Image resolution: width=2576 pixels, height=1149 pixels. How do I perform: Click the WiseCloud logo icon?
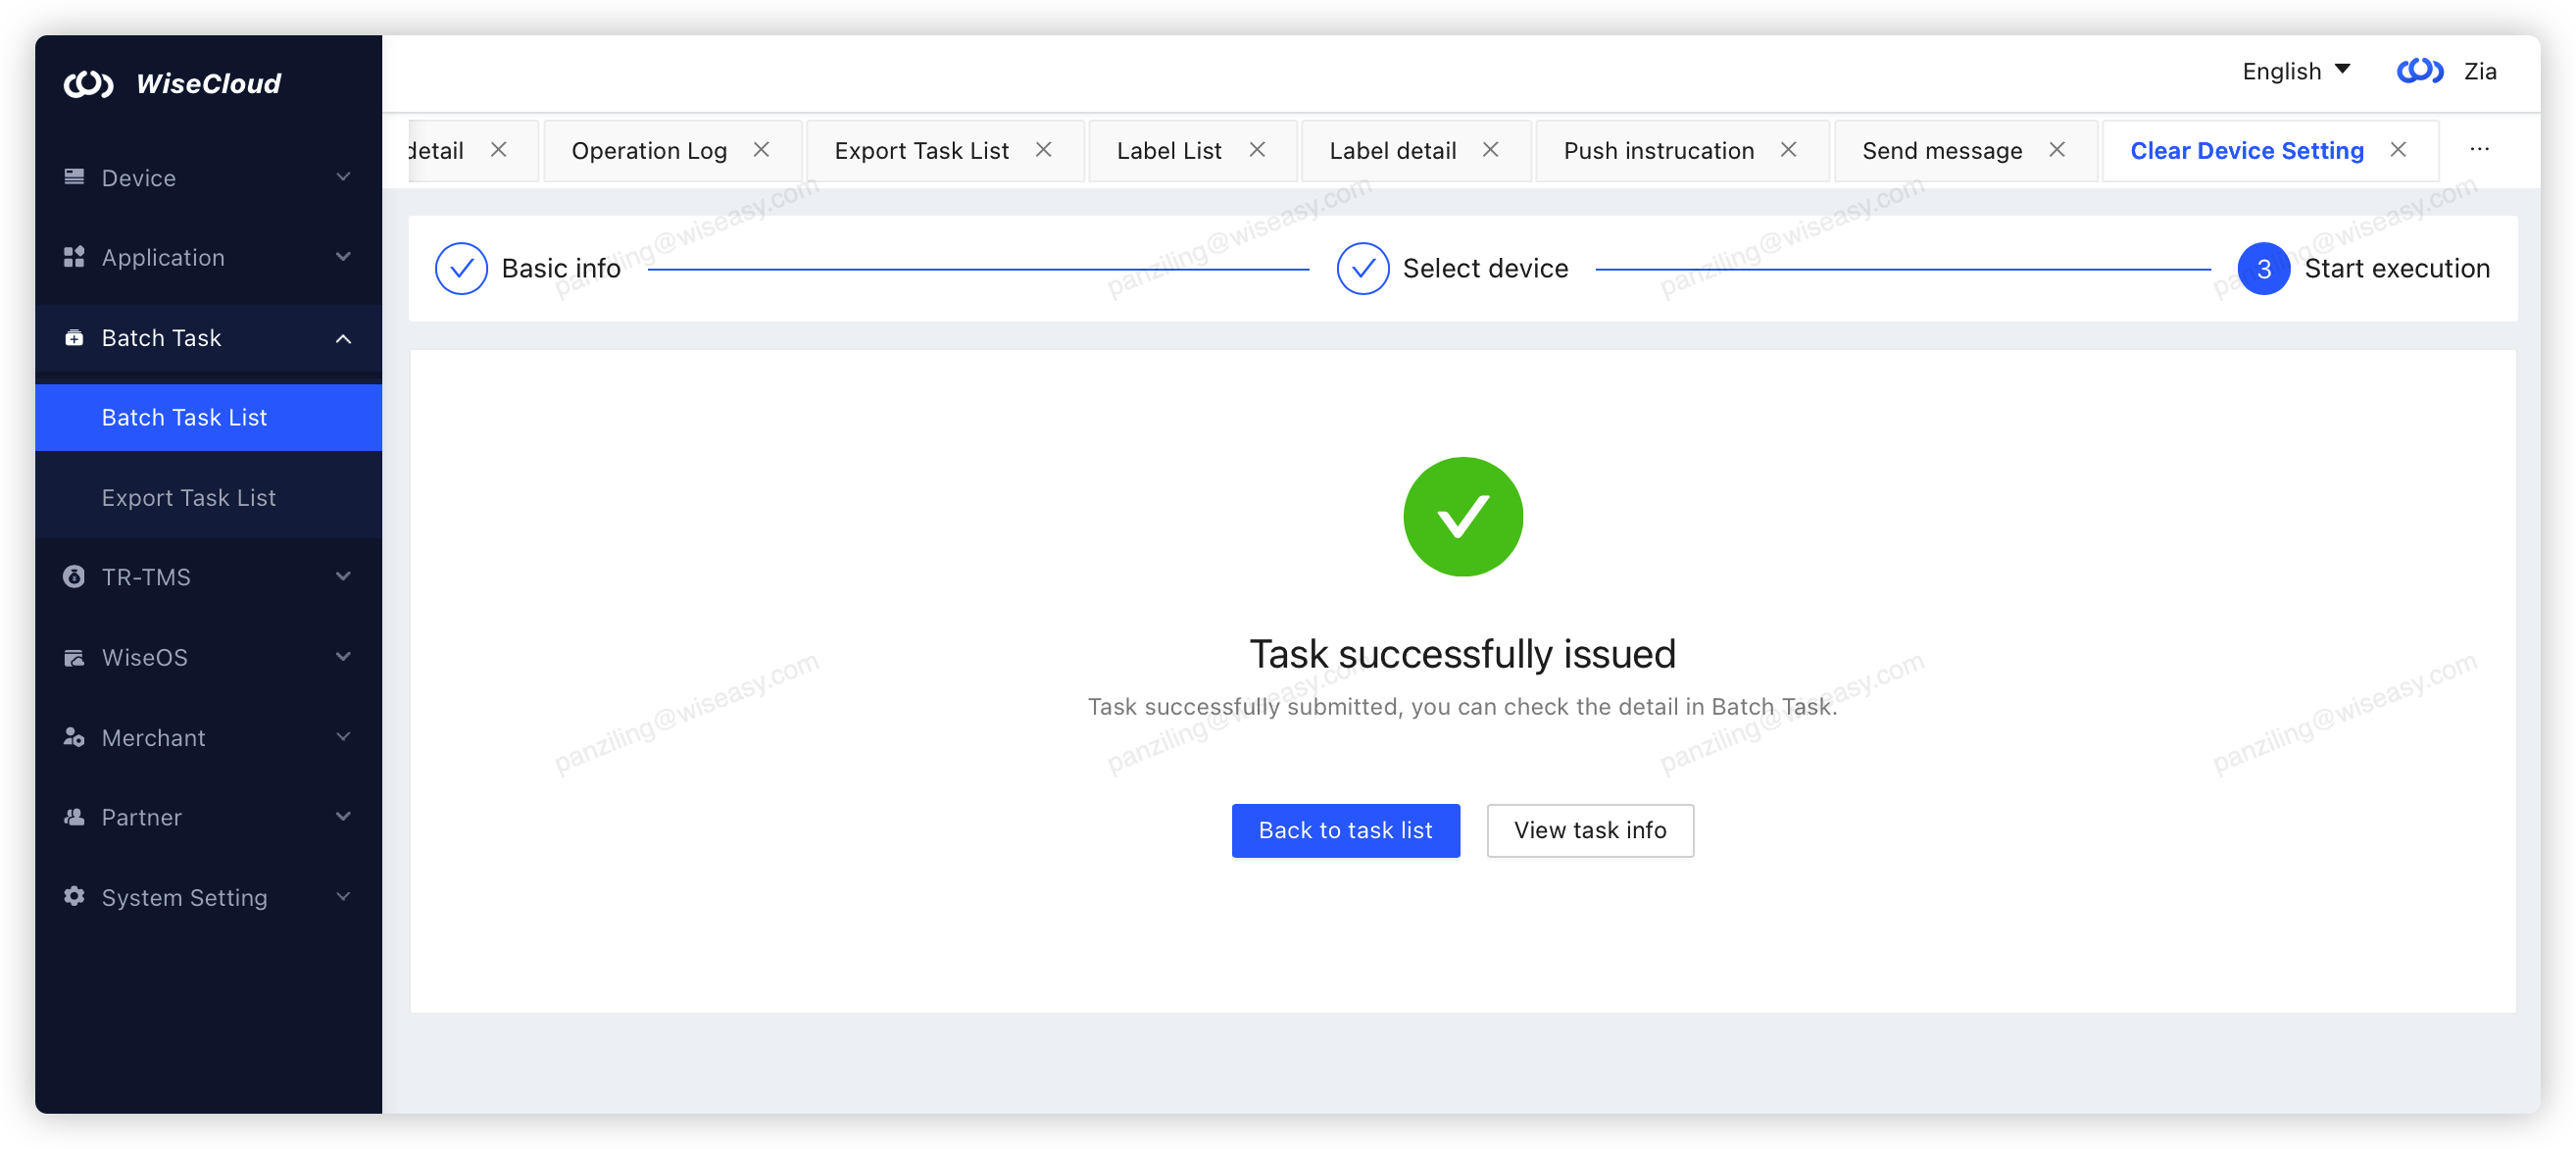pyautogui.click(x=88, y=84)
